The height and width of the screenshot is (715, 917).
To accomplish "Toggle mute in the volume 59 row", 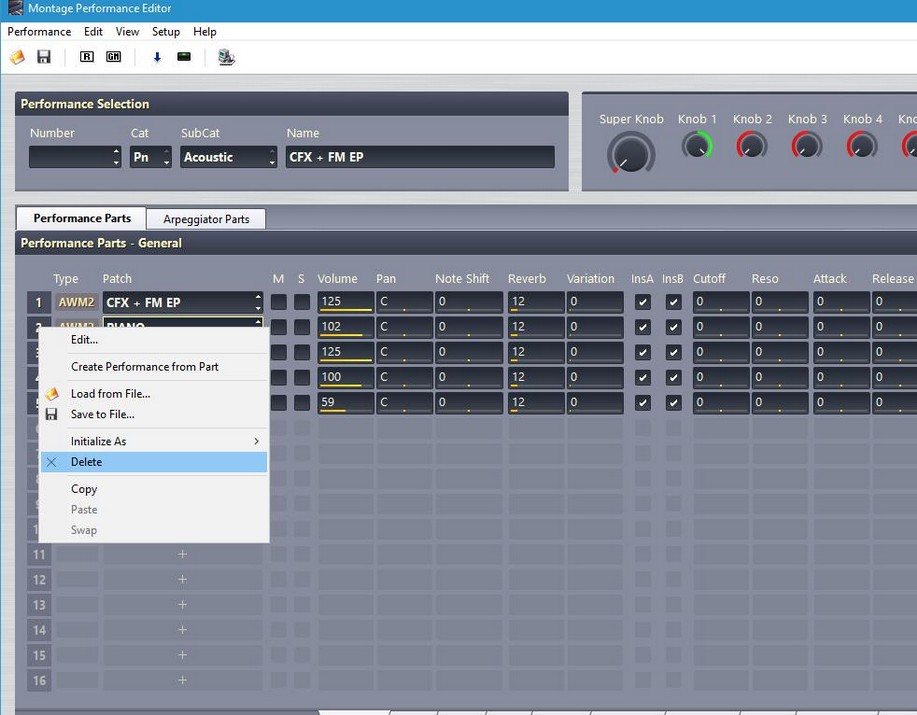I will pyautogui.click(x=279, y=402).
